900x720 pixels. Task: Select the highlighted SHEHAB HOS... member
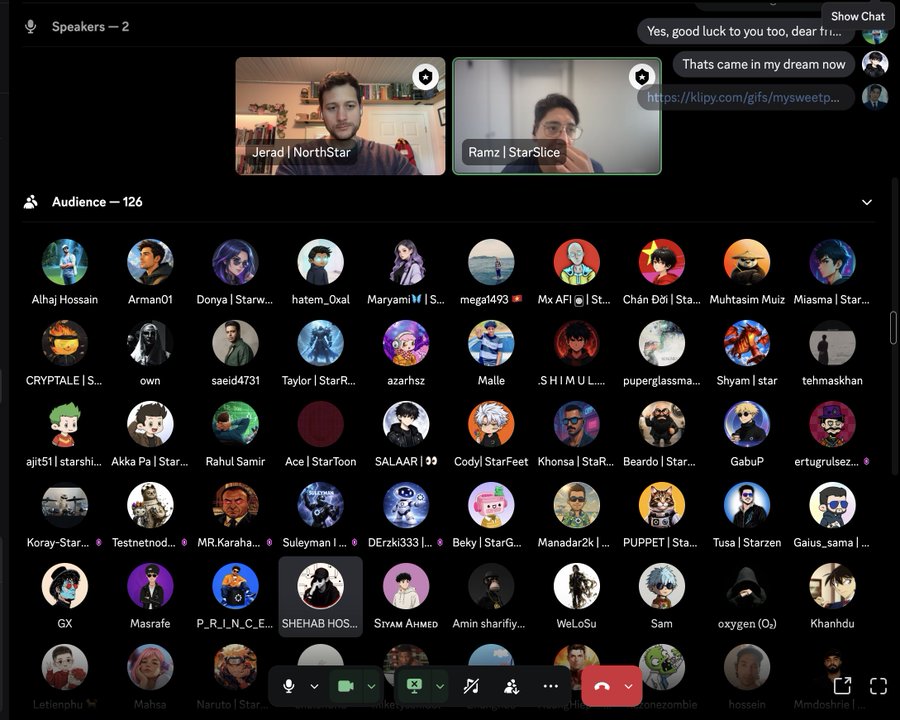[x=321, y=597]
